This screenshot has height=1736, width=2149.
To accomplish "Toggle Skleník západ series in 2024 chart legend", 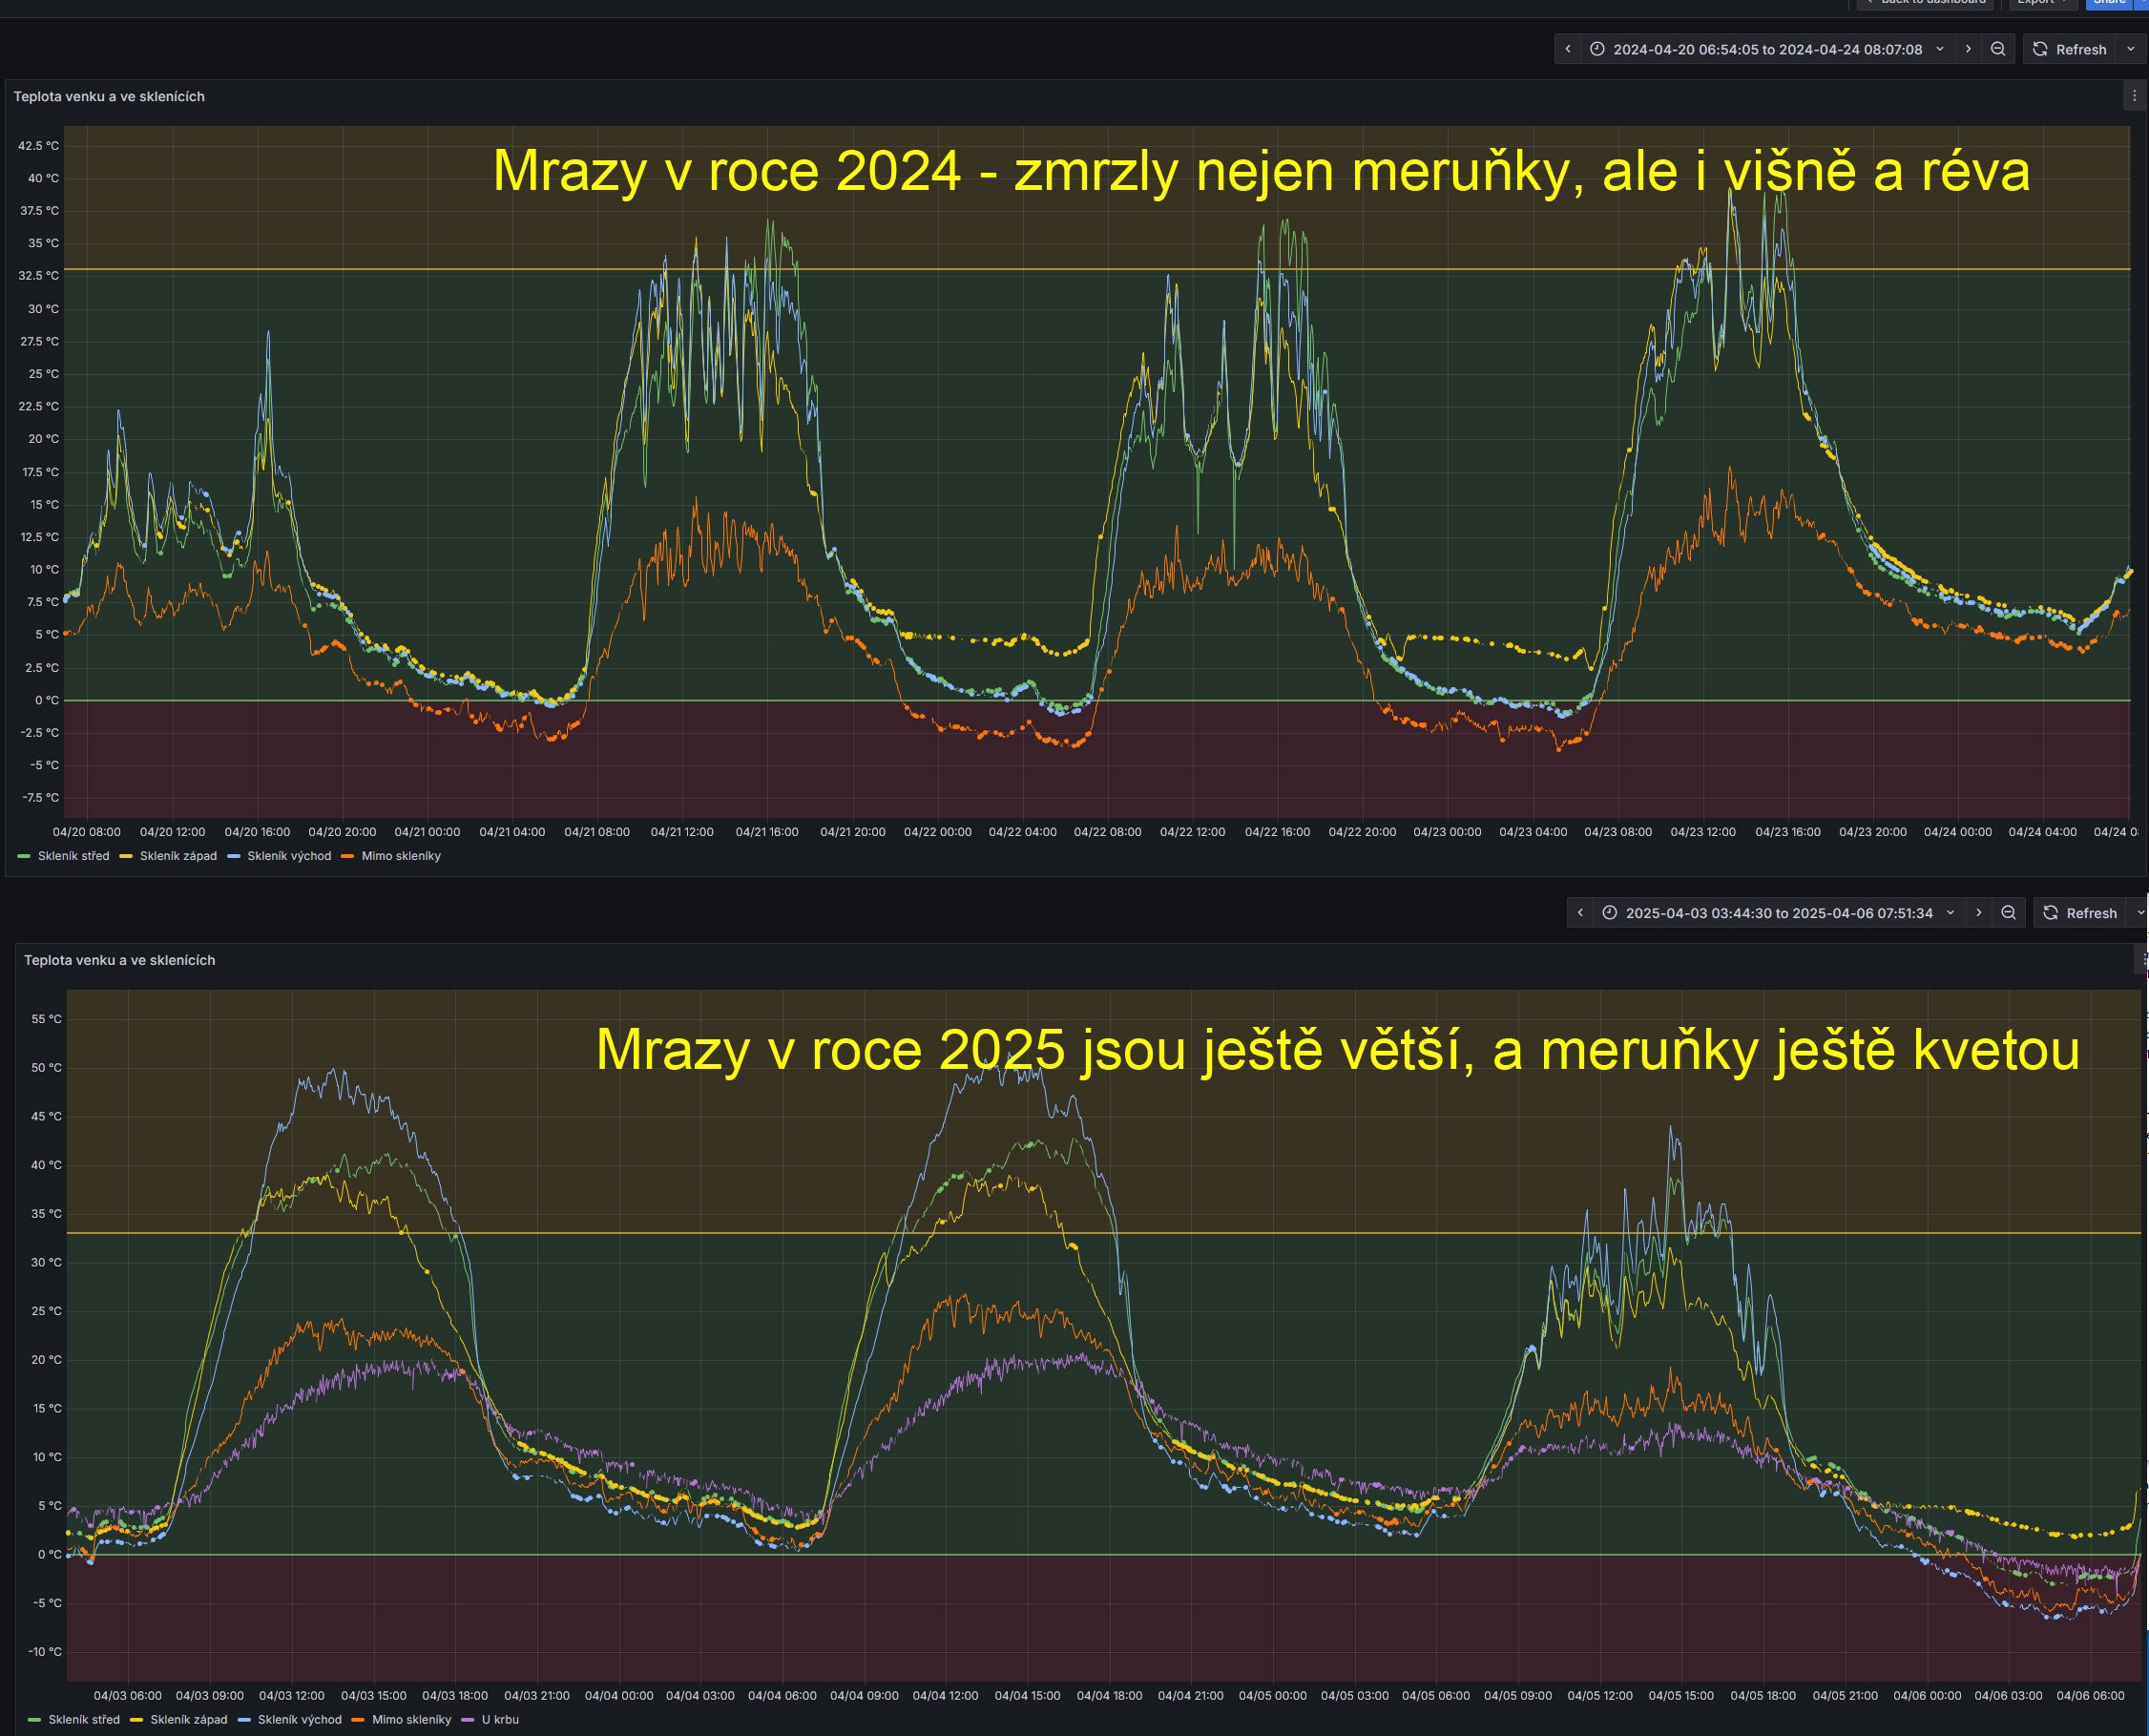I will point(178,856).
